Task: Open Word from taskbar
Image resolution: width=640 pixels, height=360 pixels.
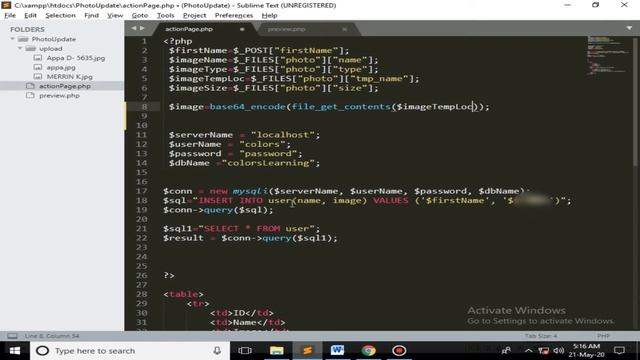Action: [x=338, y=351]
